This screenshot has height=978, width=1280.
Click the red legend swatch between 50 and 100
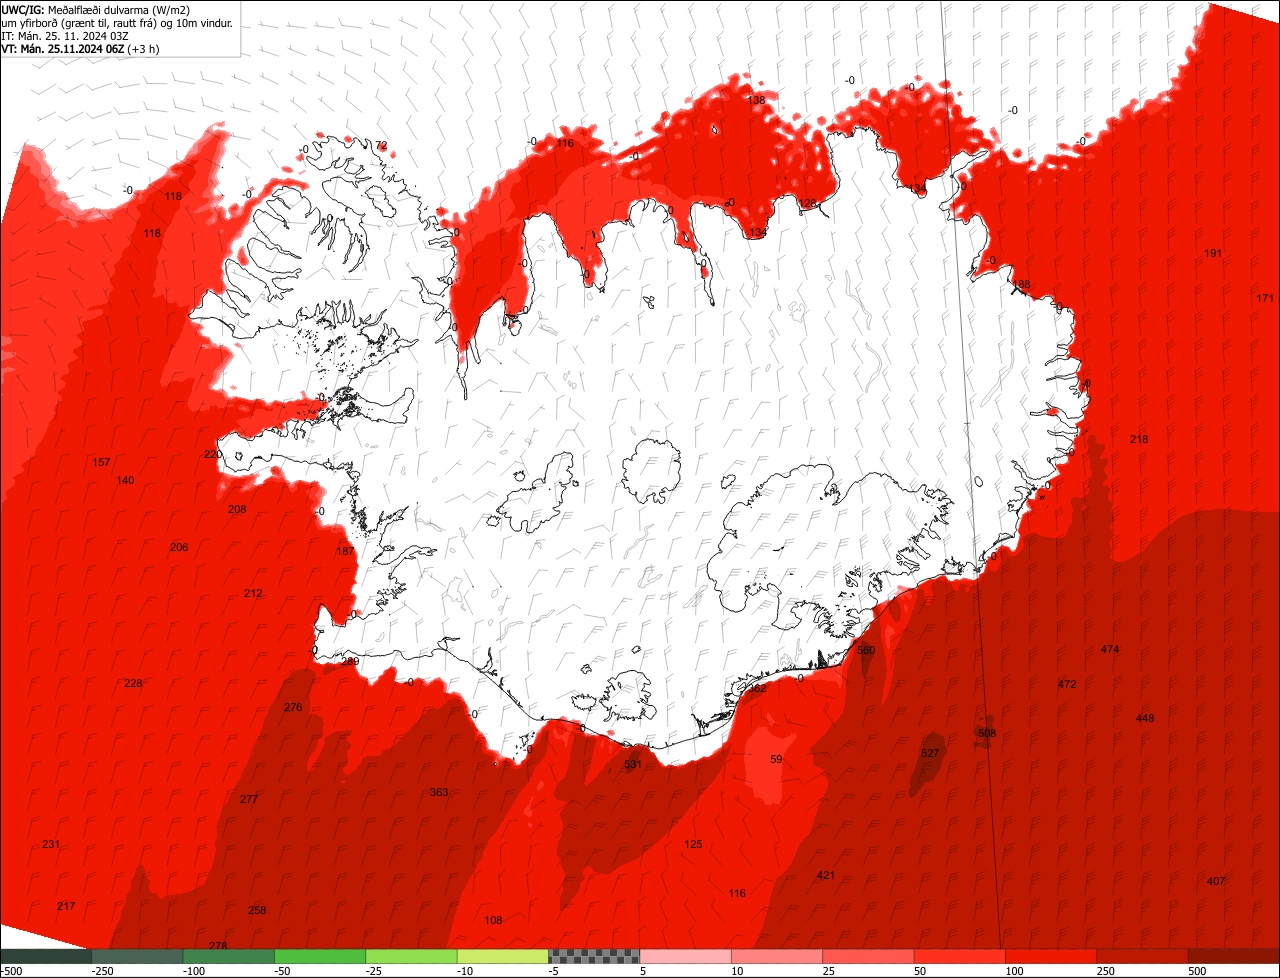point(960,956)
